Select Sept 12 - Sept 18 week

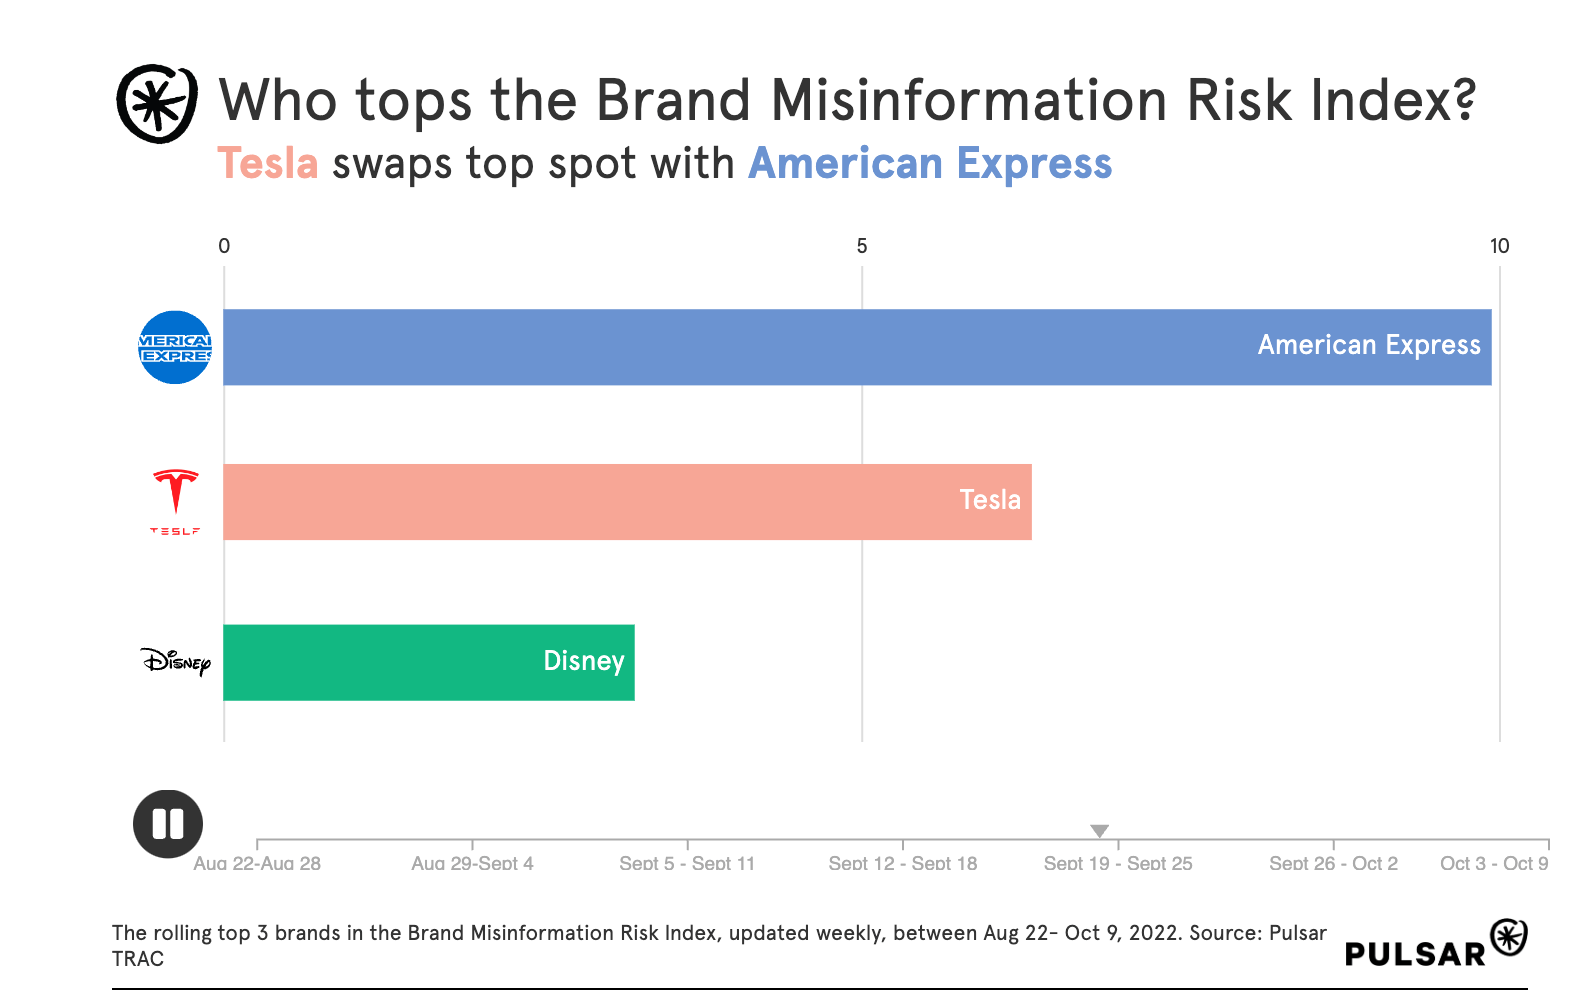point(903,862)
